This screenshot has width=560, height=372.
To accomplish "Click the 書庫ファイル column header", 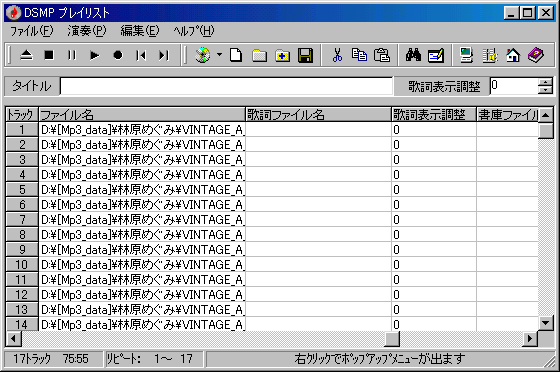I will pyautogui.click(x=507, y=115).
